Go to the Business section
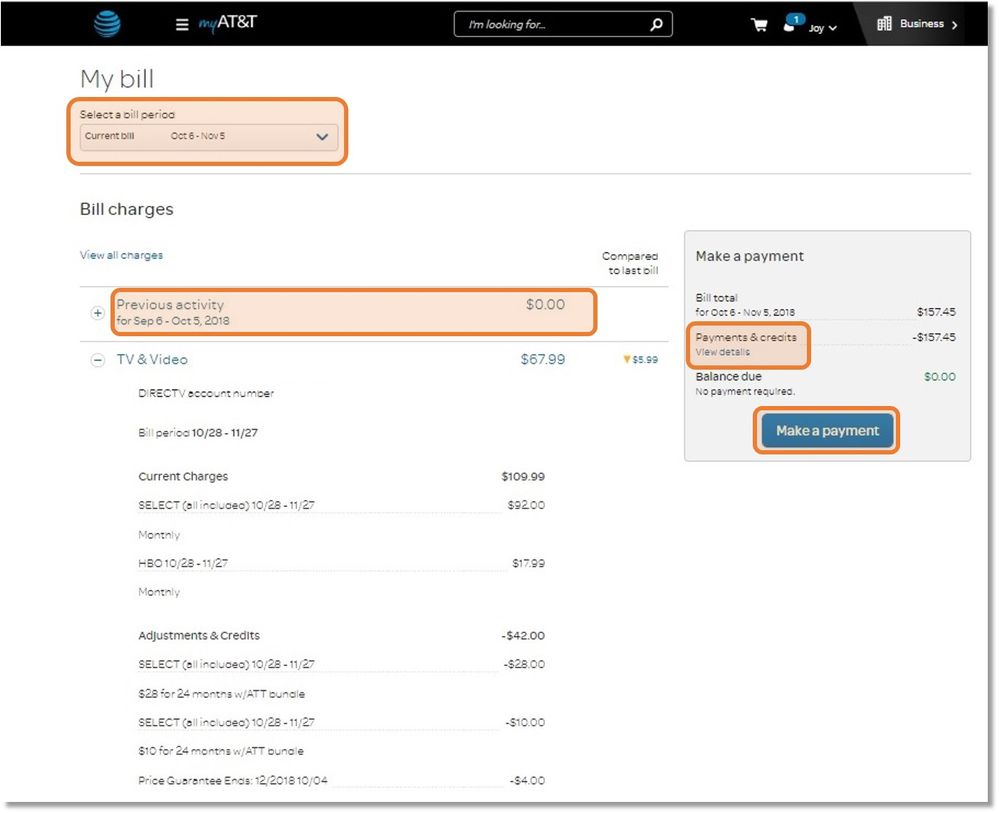Image resolution: width=999 pixels, height=813 pixels. click(922, 23)
